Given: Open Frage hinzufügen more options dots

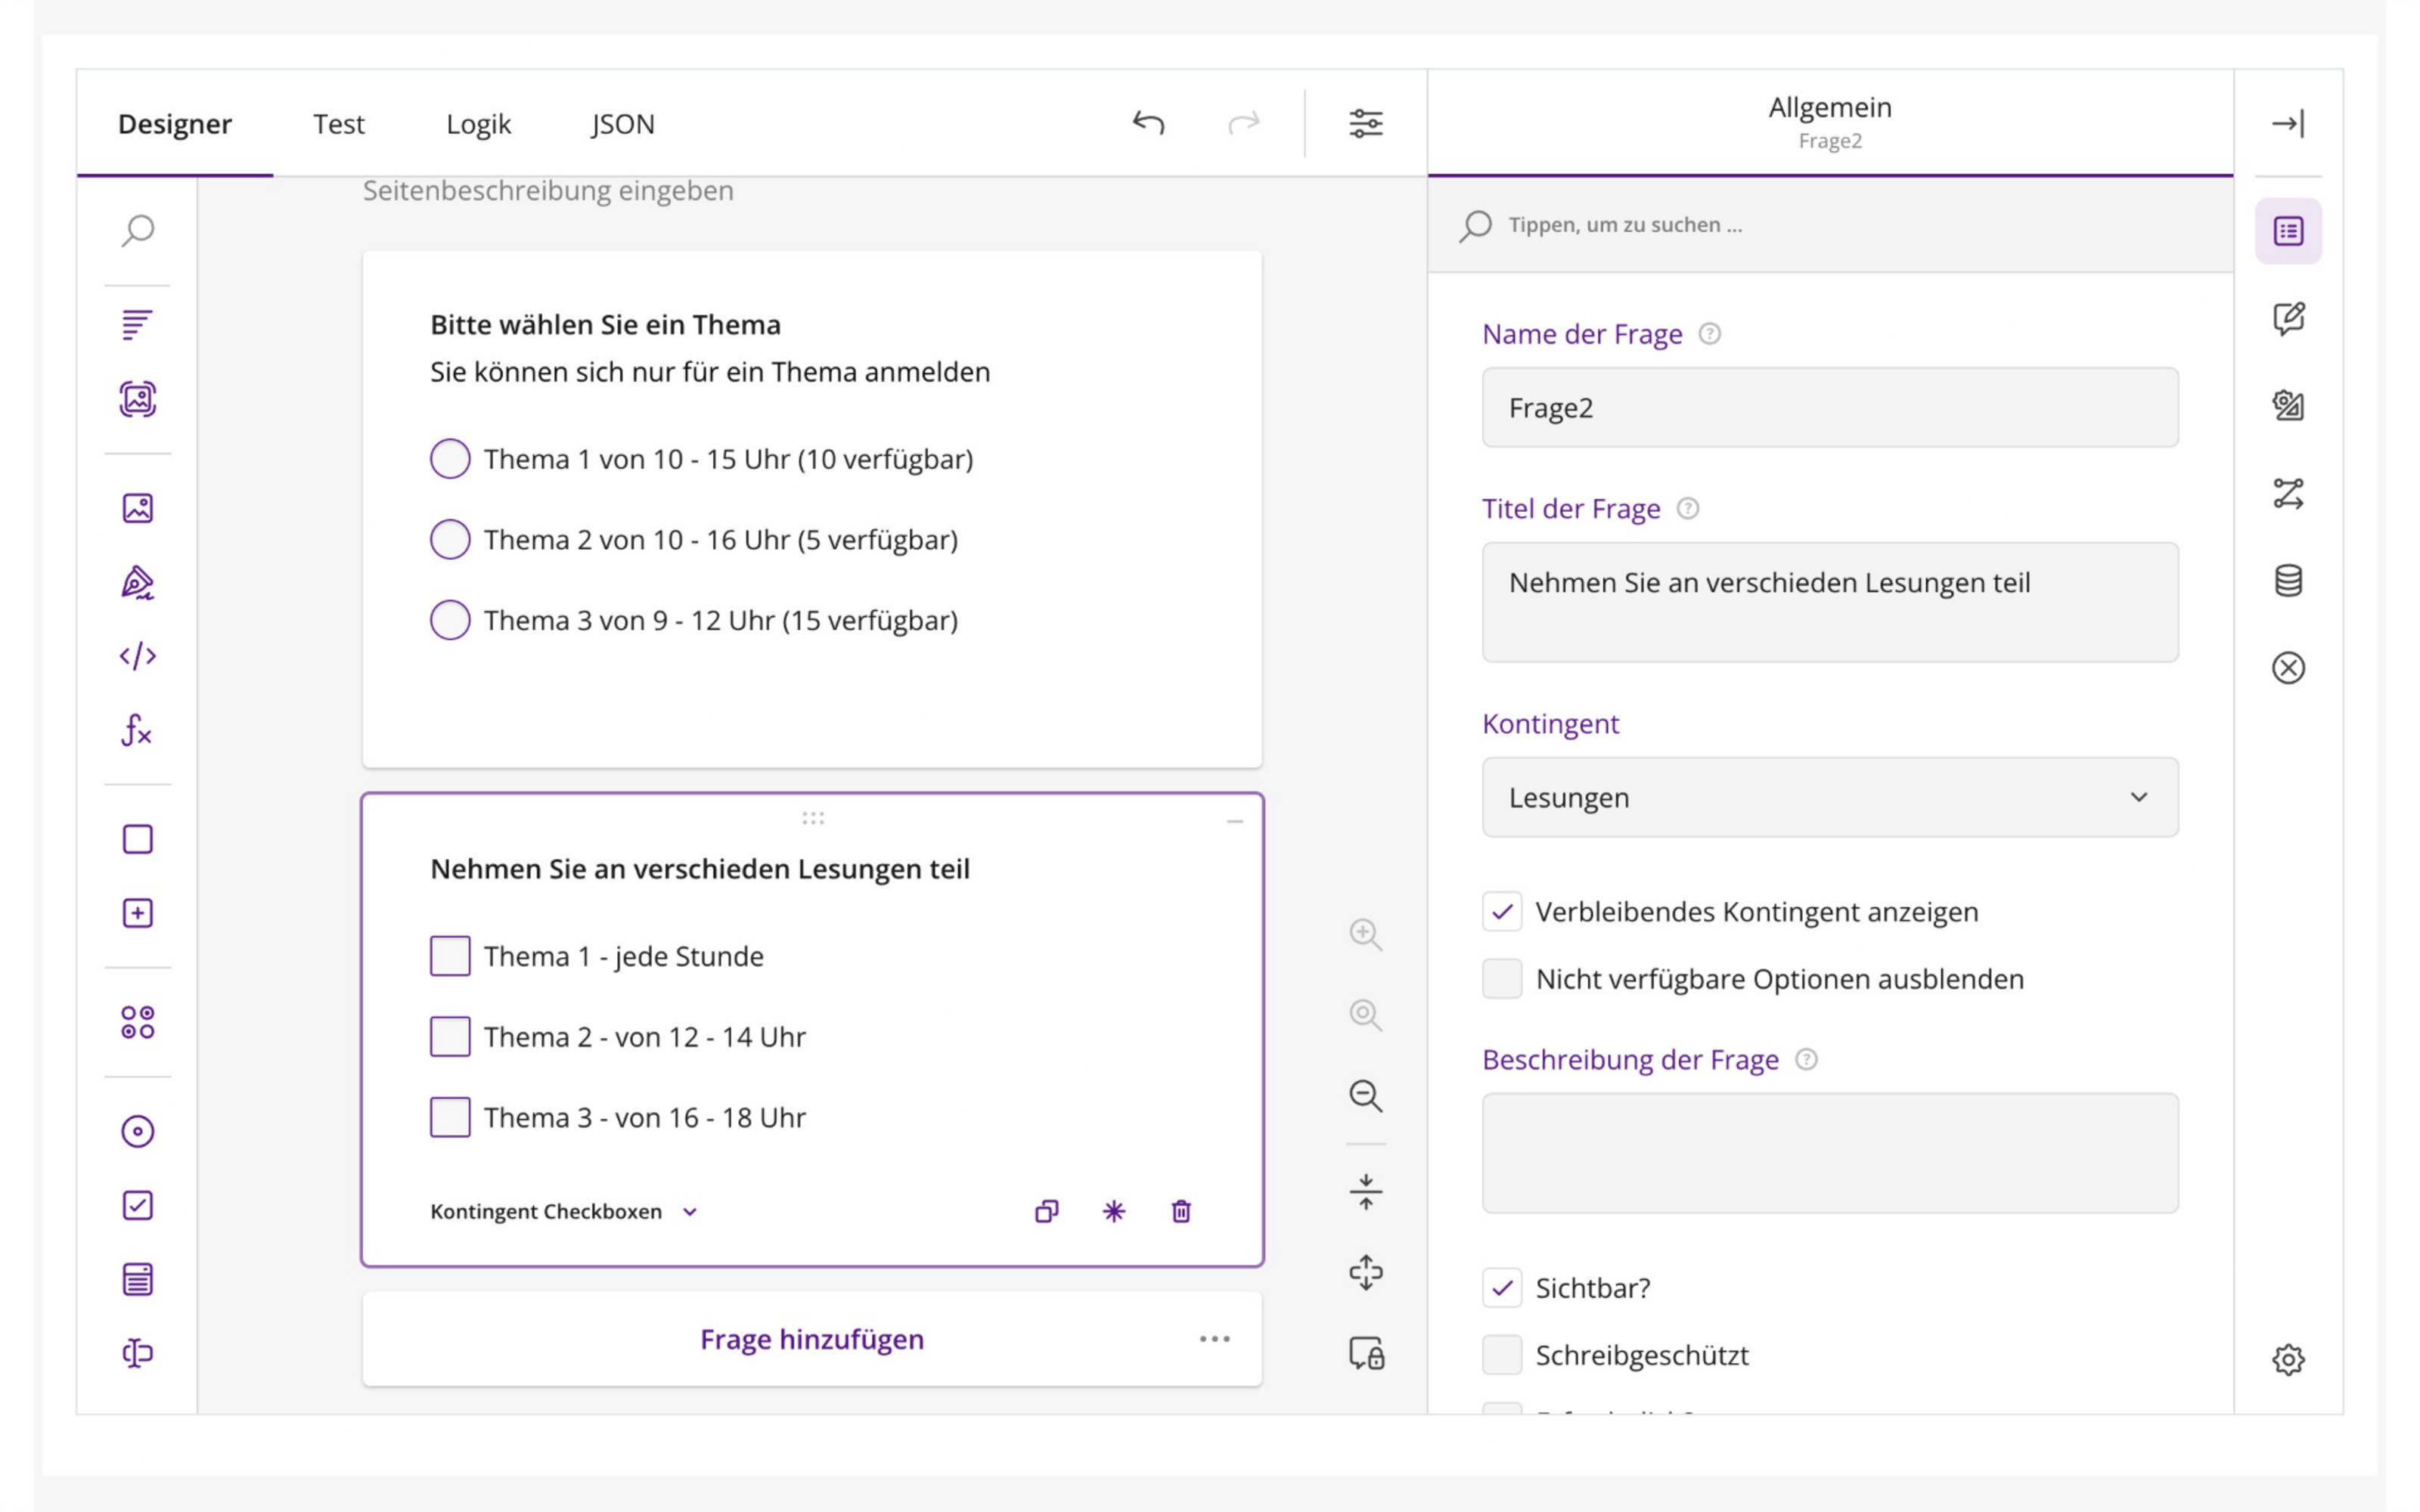Looking at the screenshot, I should (1215, 1339).
